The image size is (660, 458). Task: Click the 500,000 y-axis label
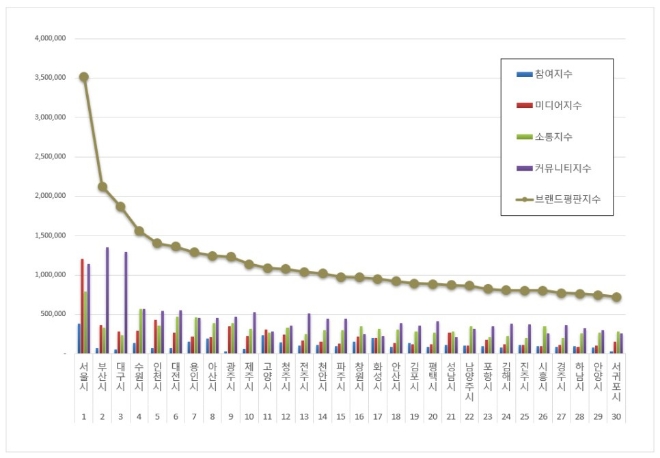pyautogui.click(x=53, y=314)
